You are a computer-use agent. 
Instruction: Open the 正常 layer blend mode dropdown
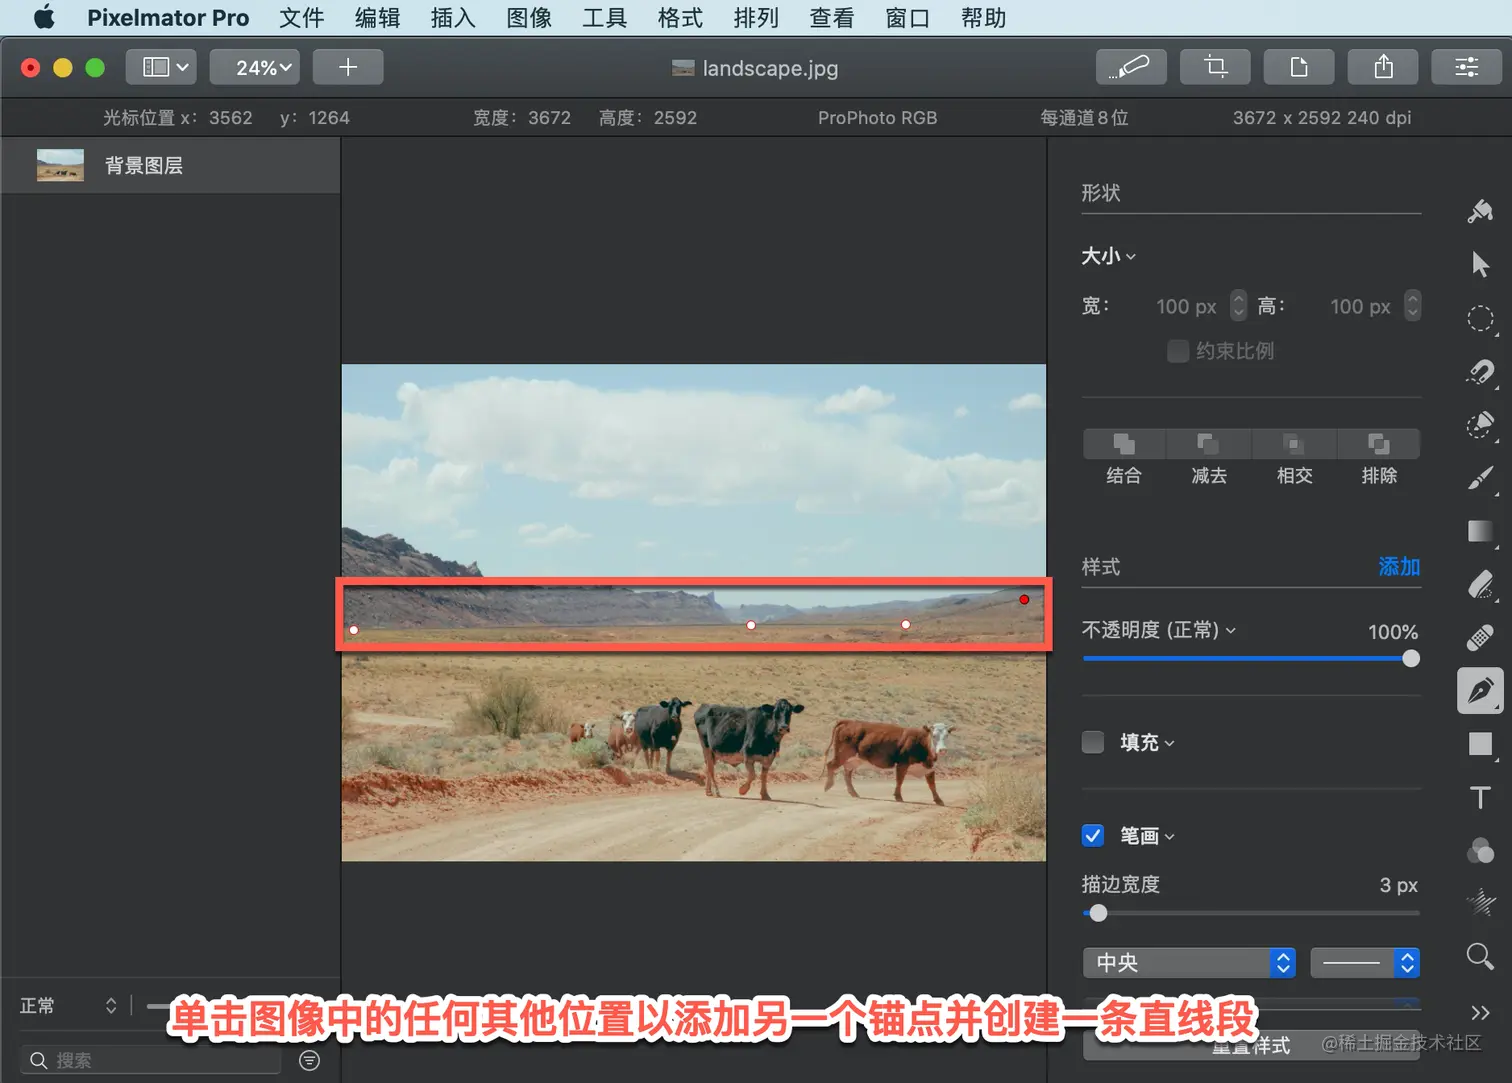68,1005
